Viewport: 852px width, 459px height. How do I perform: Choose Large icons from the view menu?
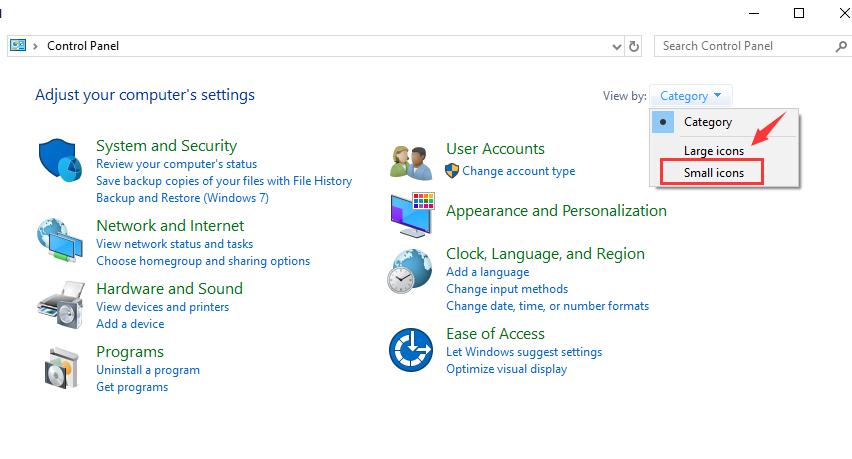[713, 150]
